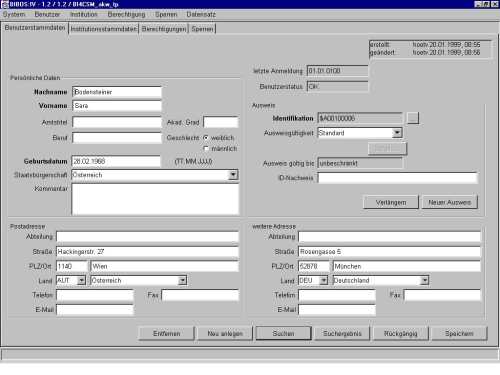Click the Amtstitel input field

117,122
